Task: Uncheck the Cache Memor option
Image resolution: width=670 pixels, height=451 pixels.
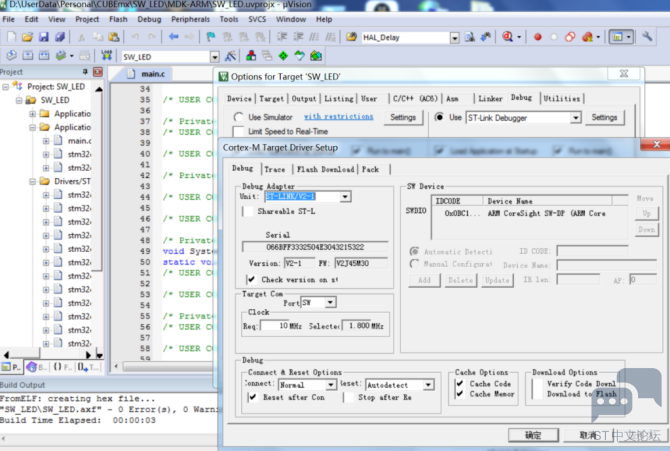Action: click(460, 394)
